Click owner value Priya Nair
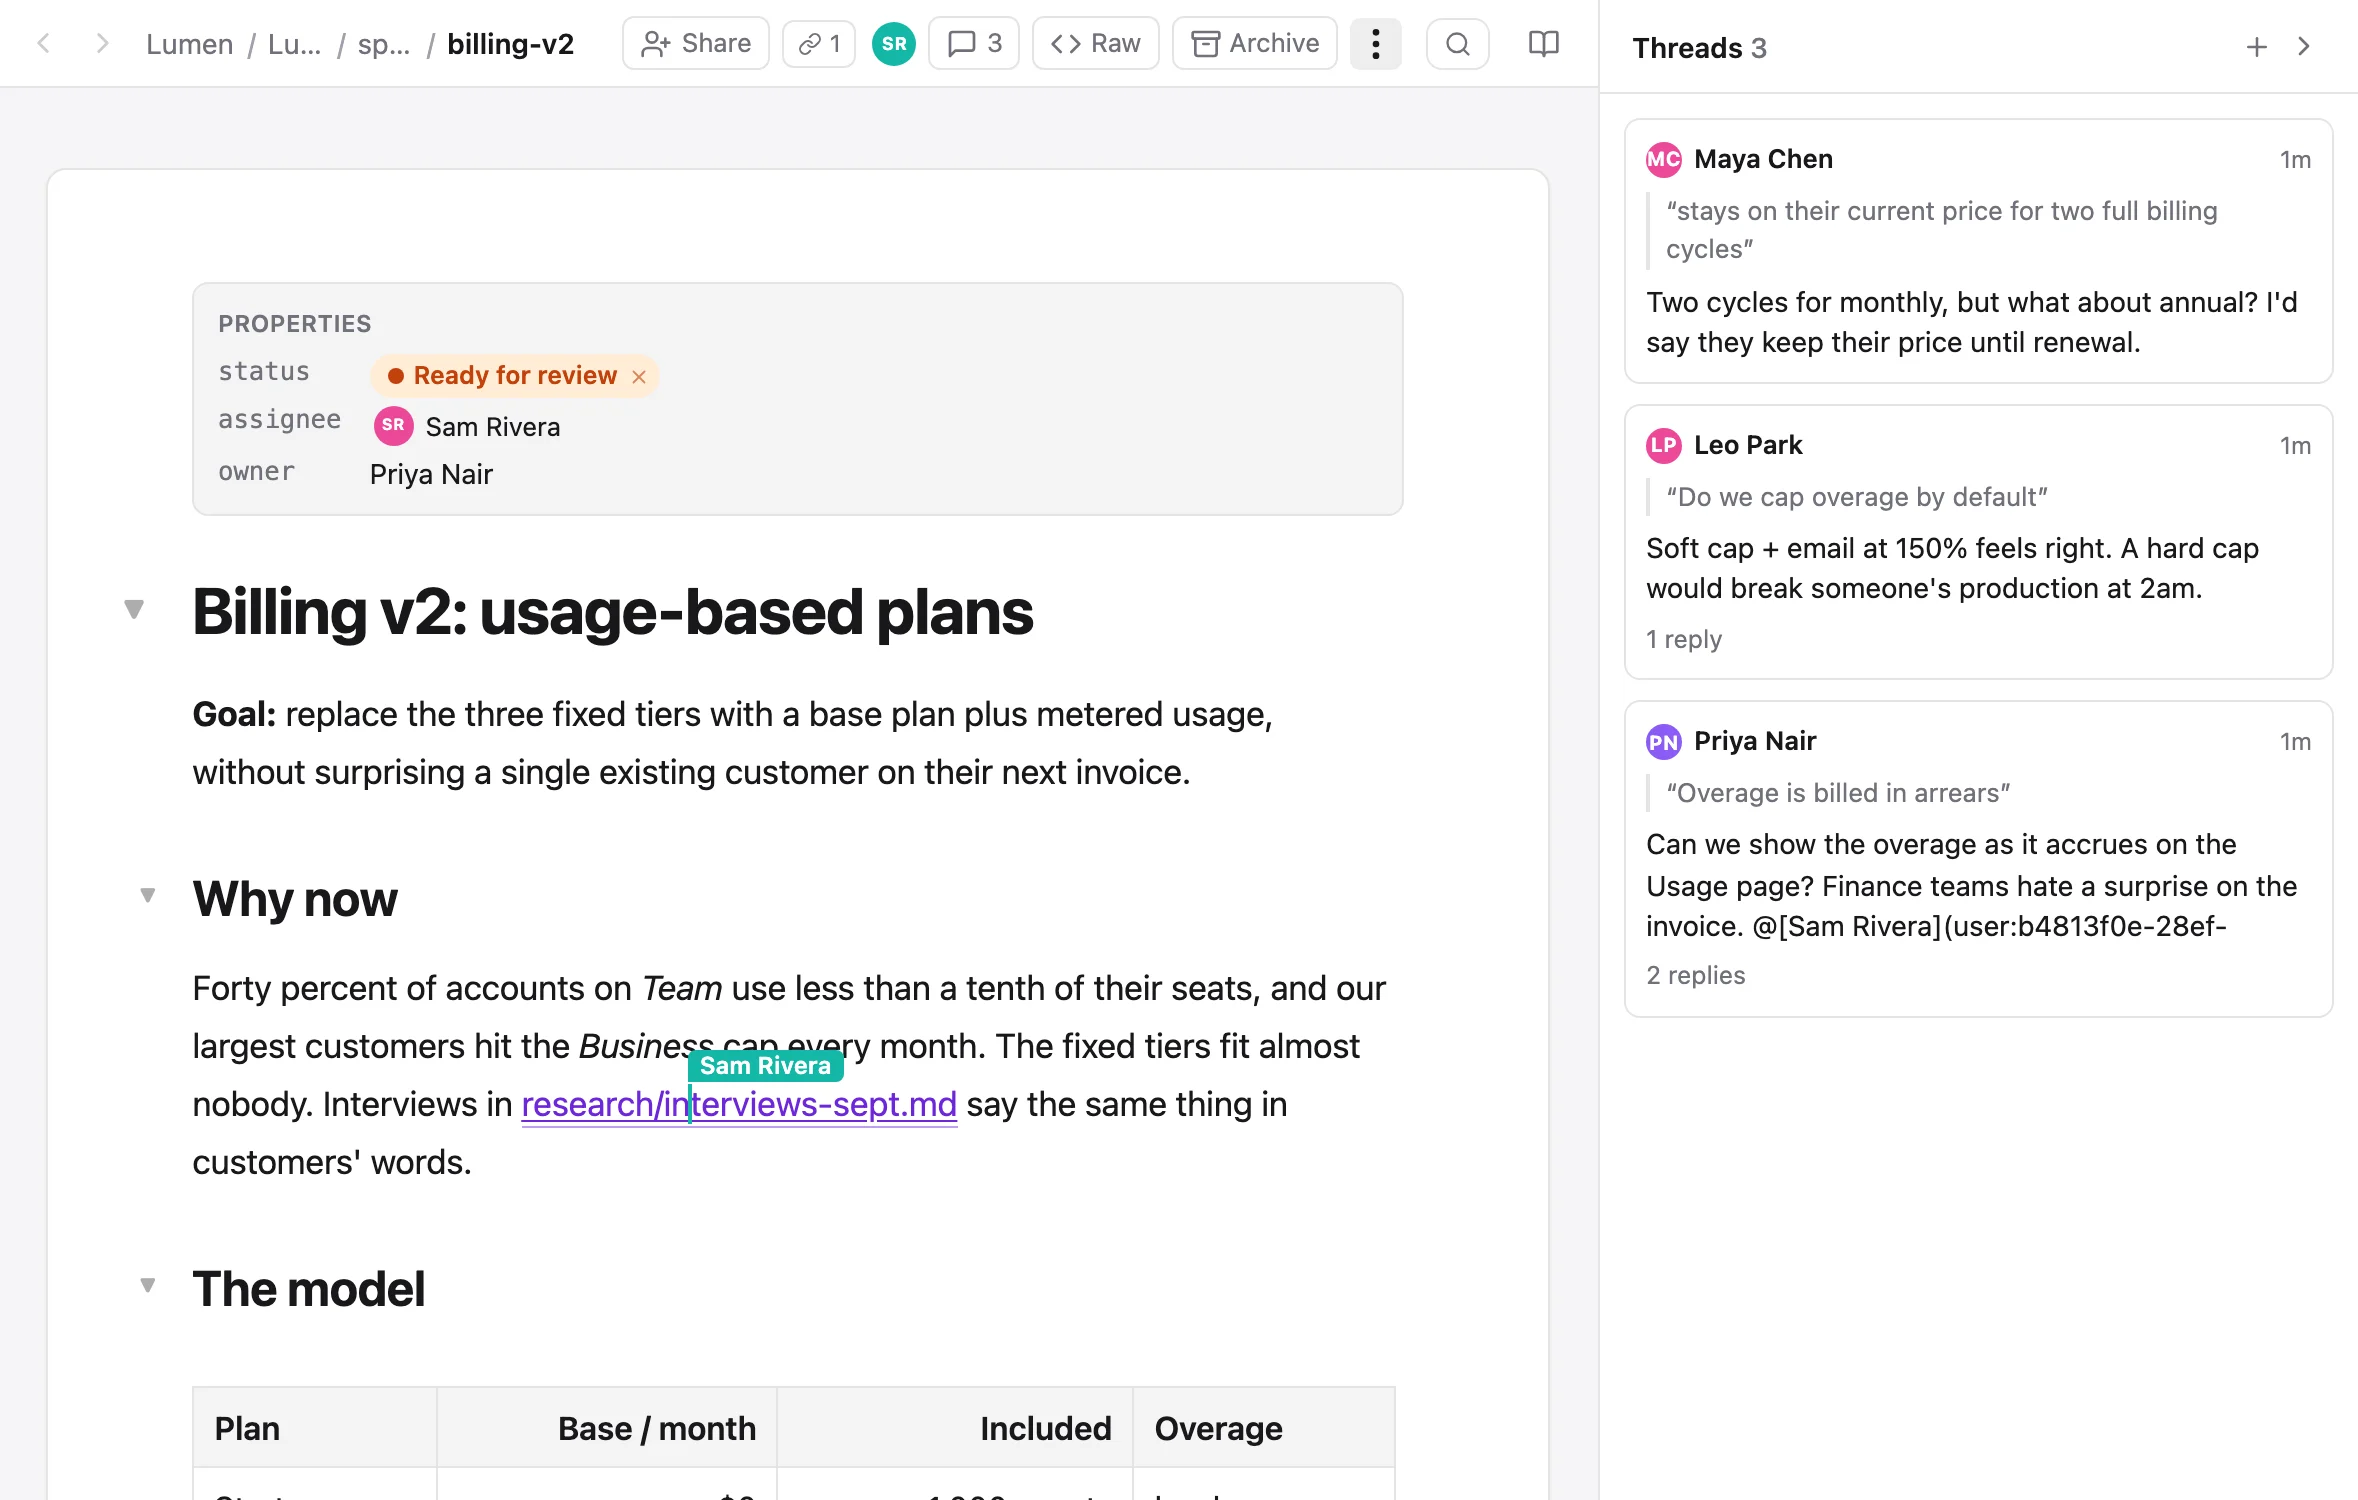 tap(431, 474)
